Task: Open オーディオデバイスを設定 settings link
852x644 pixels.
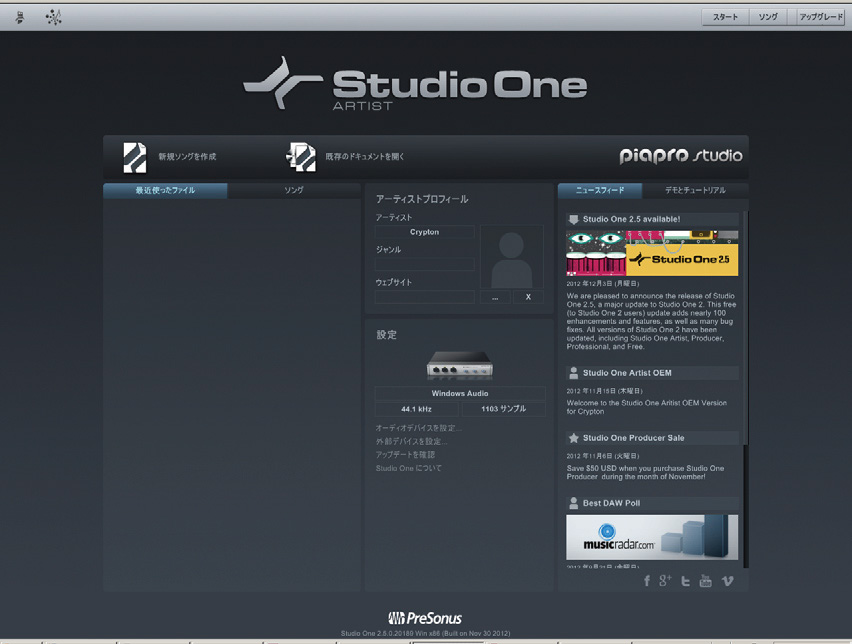Action: (420, 426)
